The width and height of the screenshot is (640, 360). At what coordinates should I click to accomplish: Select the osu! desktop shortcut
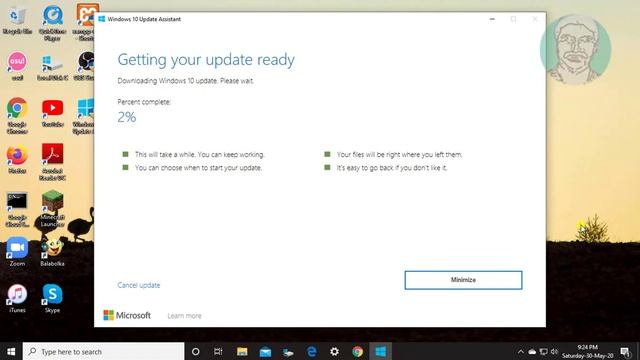click(x=17, y=65)
